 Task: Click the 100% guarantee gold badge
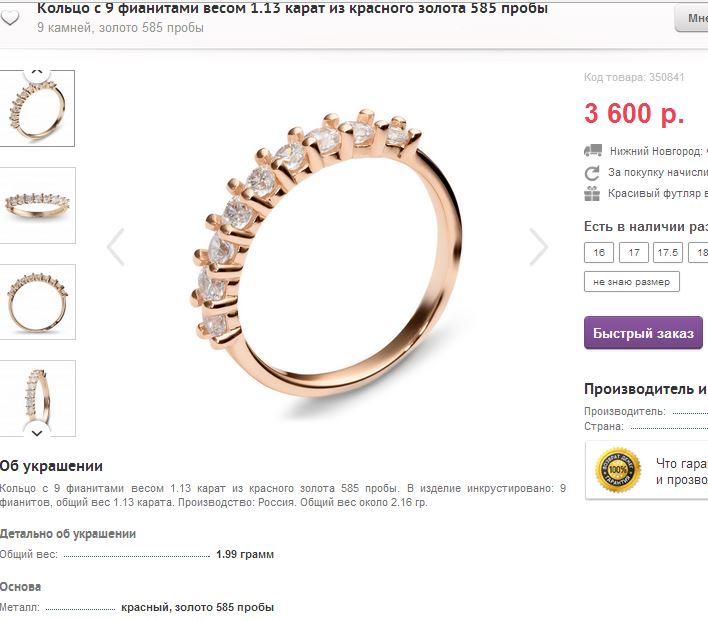point(618,470)
